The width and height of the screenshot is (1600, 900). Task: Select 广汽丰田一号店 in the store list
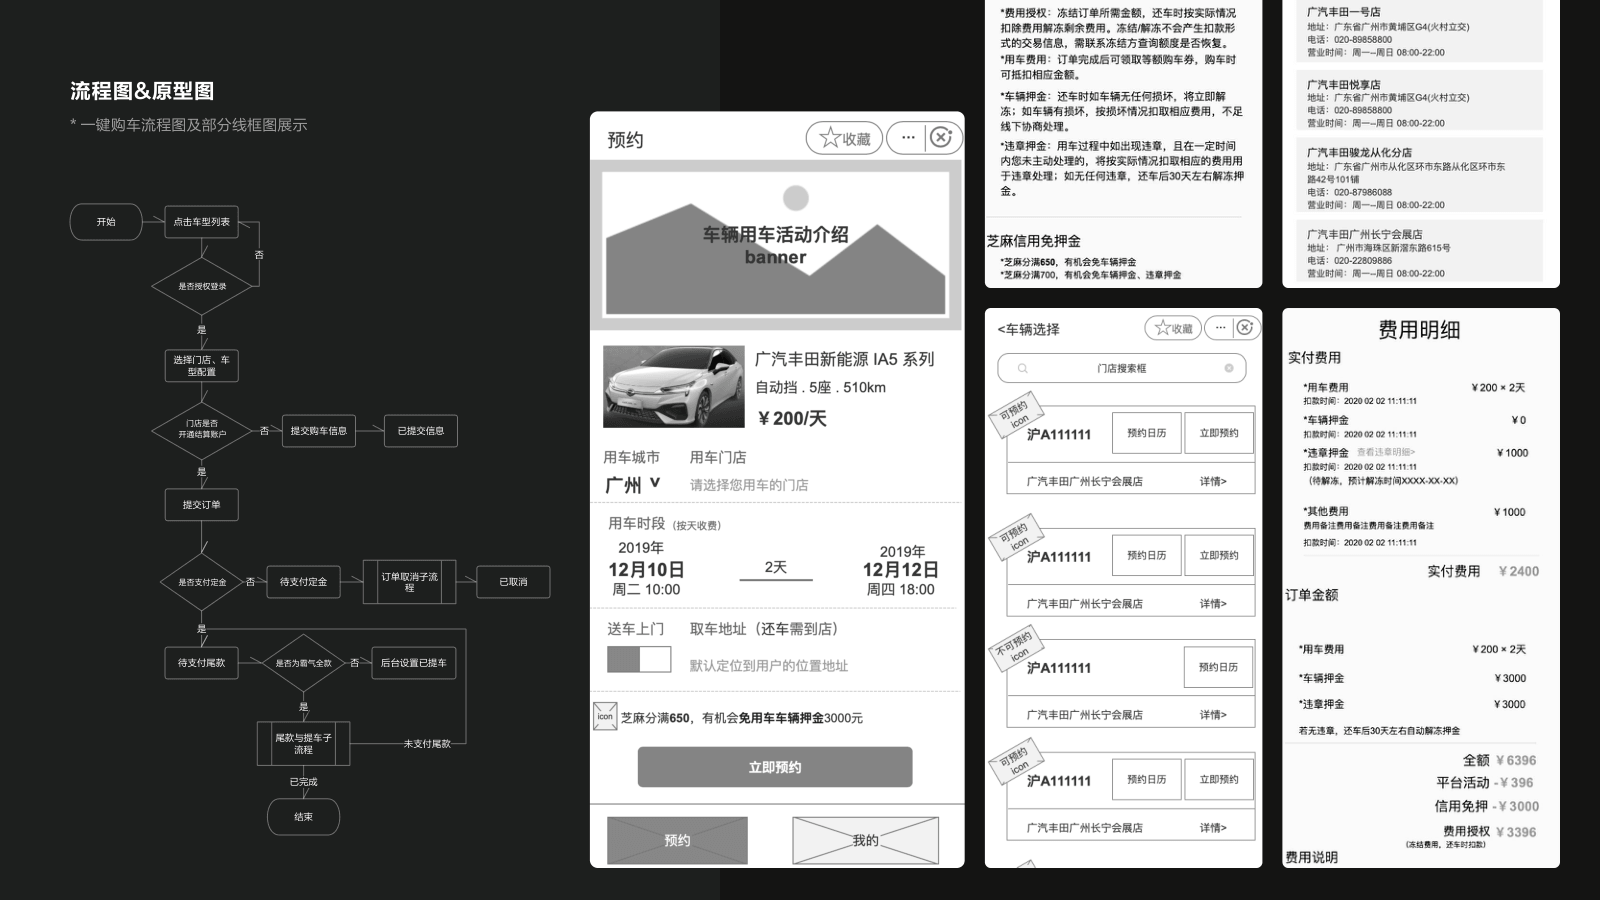(x=1419, y=32)
